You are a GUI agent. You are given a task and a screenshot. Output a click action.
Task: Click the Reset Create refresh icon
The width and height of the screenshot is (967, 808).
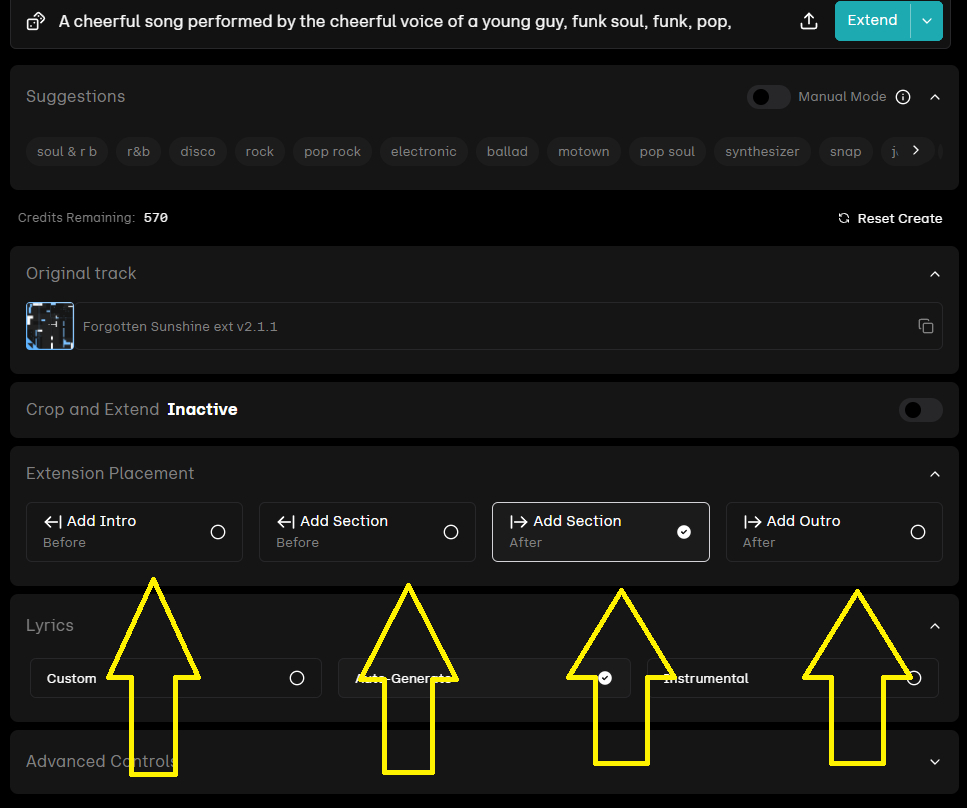844,218
